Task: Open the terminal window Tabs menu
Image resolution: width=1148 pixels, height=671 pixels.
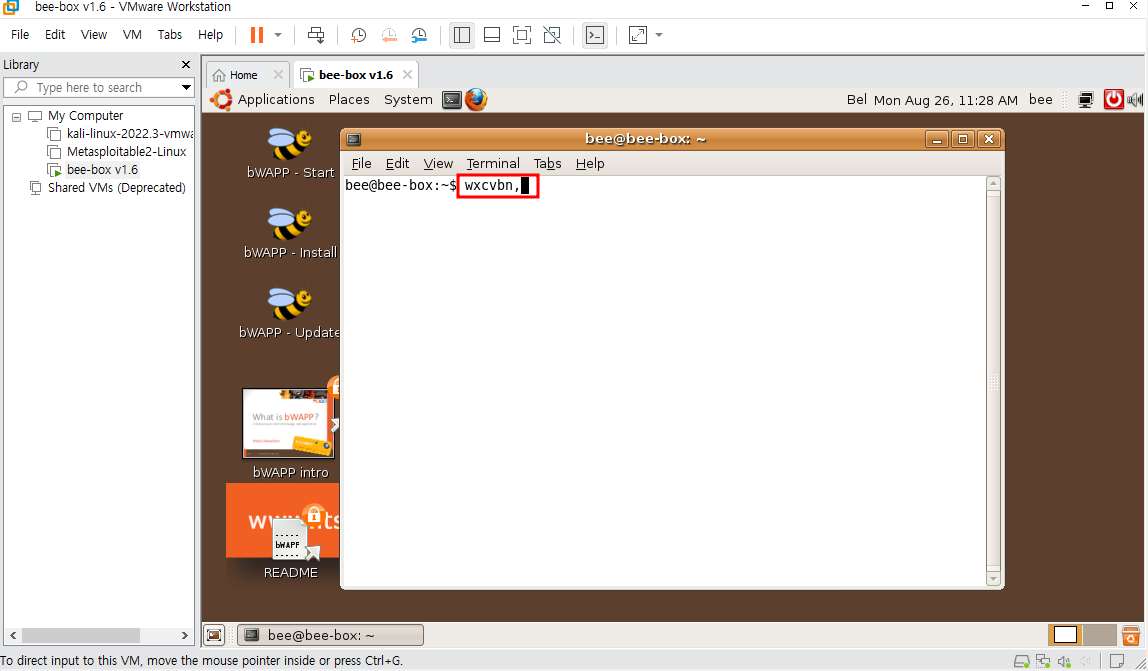Action: coord(547,163)
